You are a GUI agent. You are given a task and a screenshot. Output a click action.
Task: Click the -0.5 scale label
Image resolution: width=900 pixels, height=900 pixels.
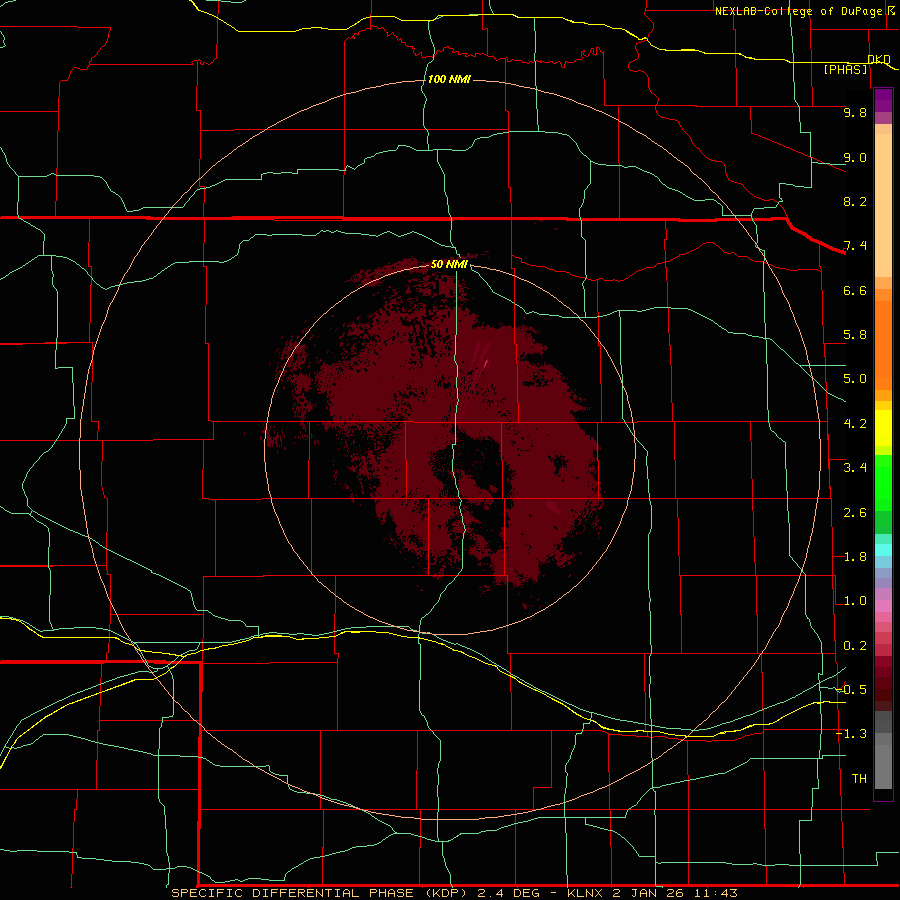851,689
